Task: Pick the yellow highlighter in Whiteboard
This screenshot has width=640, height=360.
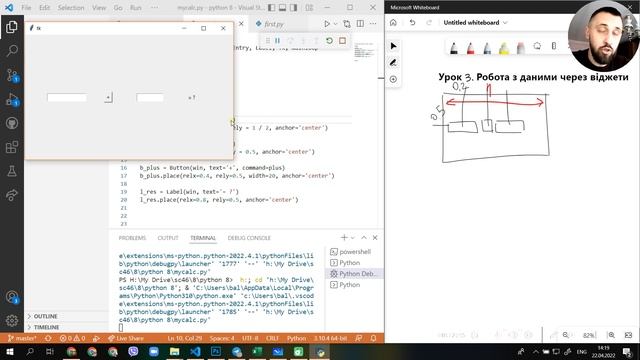Action: click(504, 48)
